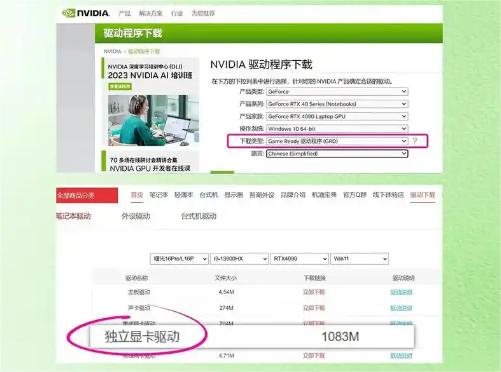Screen dimensions: 501x372
Task: Open the 产品类型 GeForce dropdown
Action: (337, 91)
